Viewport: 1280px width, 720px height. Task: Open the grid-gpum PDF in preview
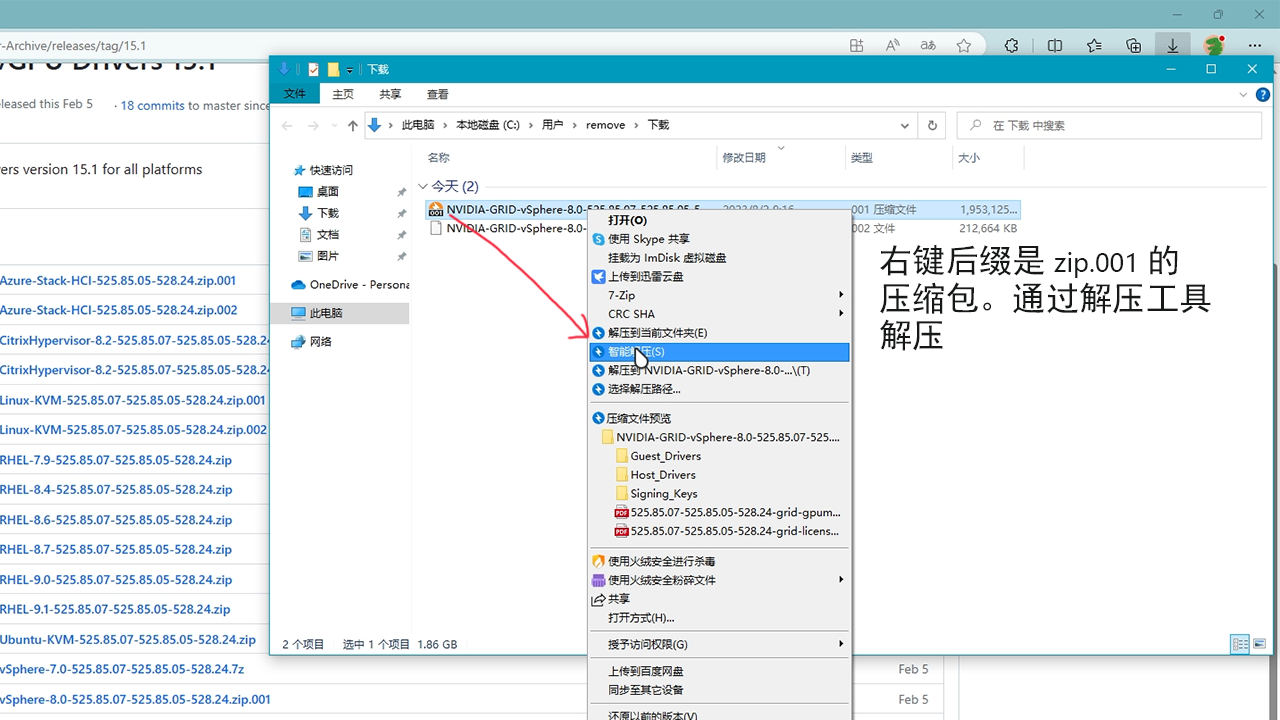[x=728, y=512]
